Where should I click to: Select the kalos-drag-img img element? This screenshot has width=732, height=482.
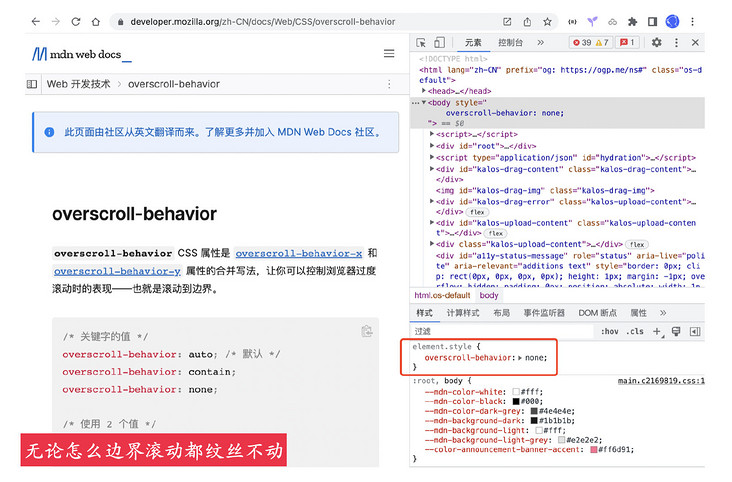click(x=545, y=190)
